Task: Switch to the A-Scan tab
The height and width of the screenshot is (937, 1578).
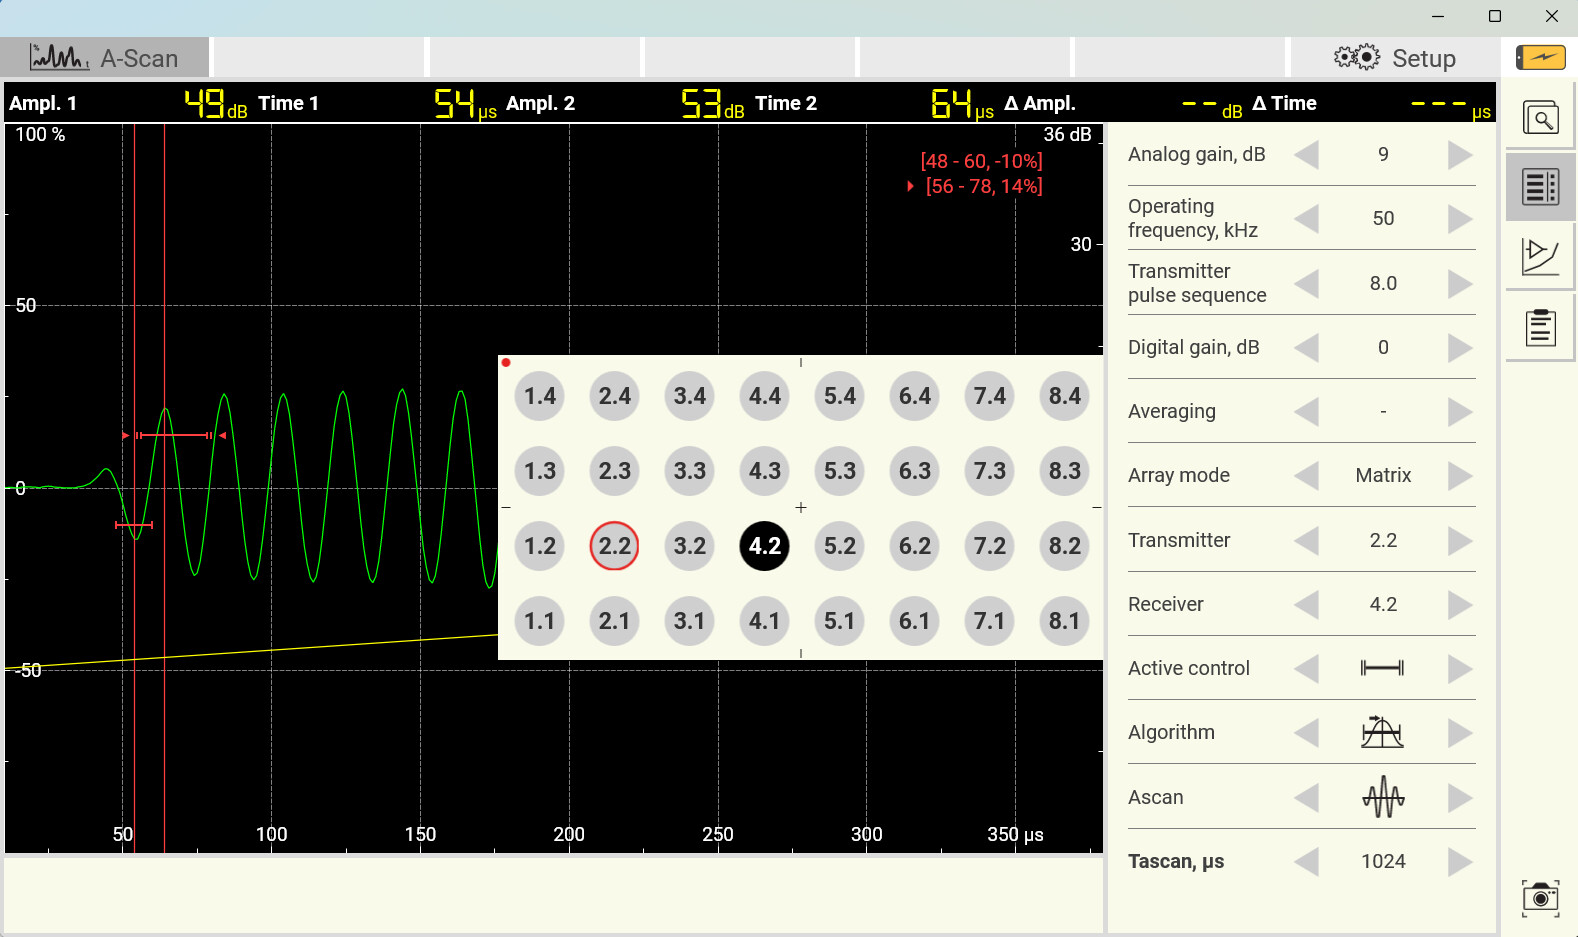Action: 105,58
